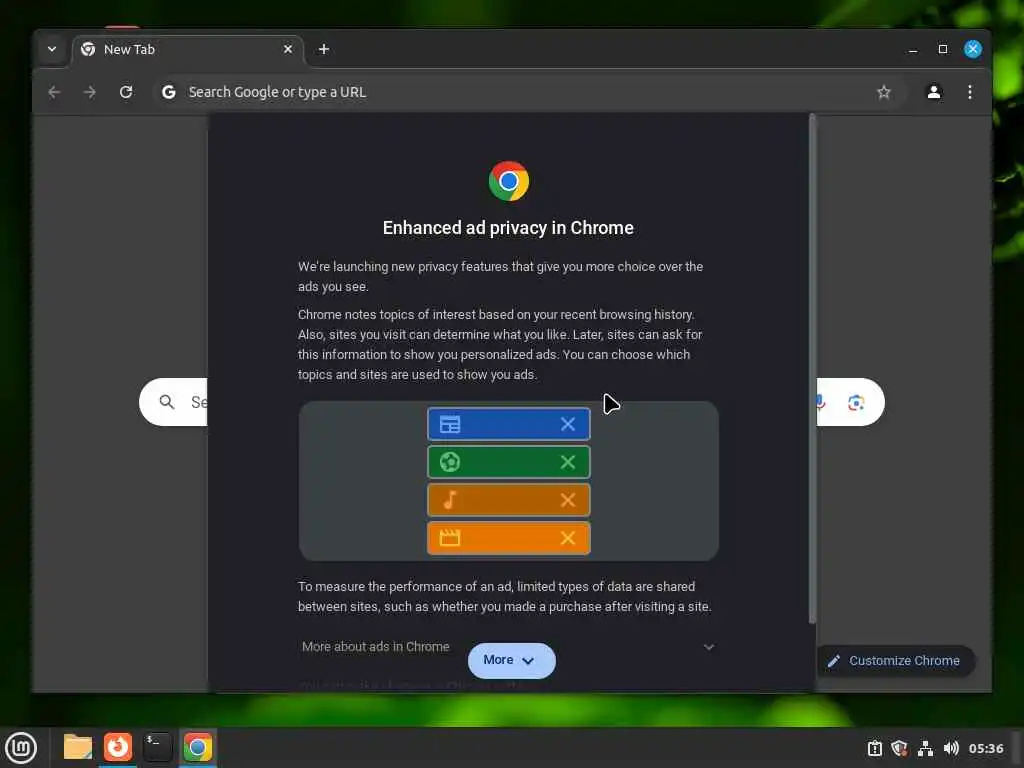Bookmark this tab with the star

tap(884, 92)
